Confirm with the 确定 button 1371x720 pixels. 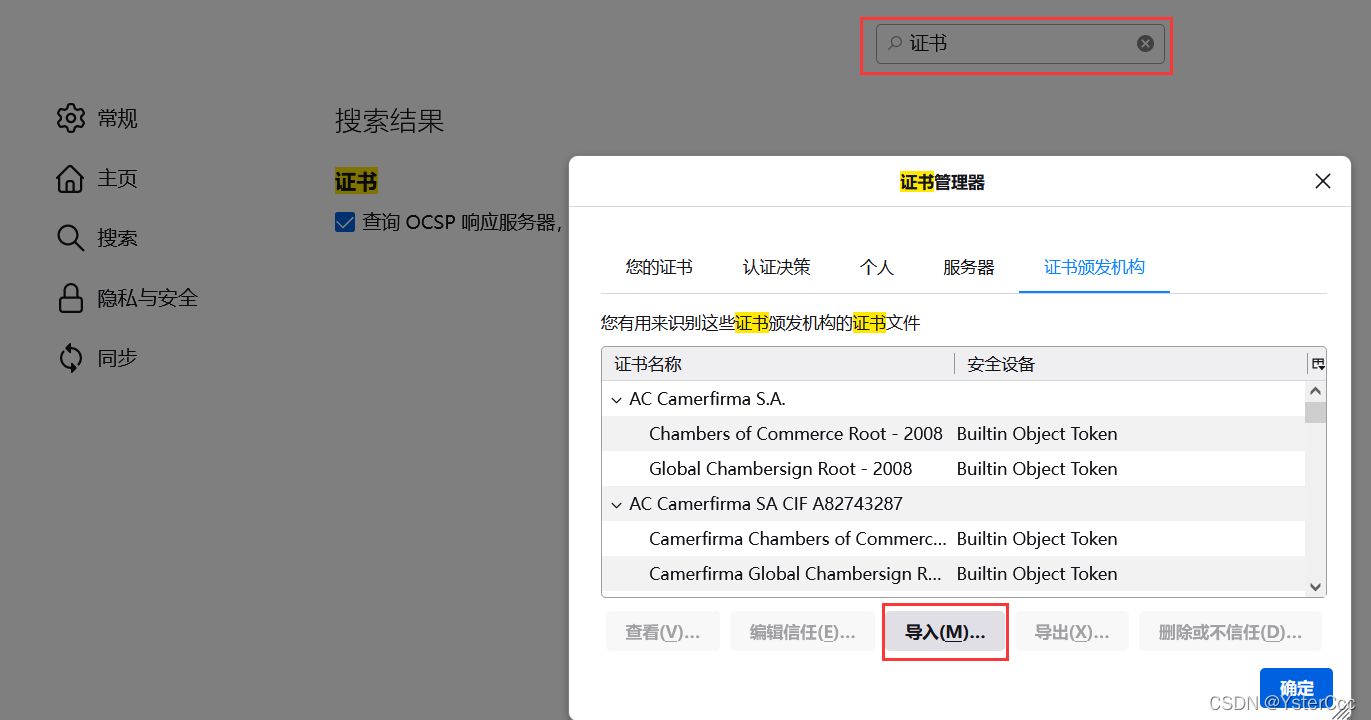click(1296, 688)
